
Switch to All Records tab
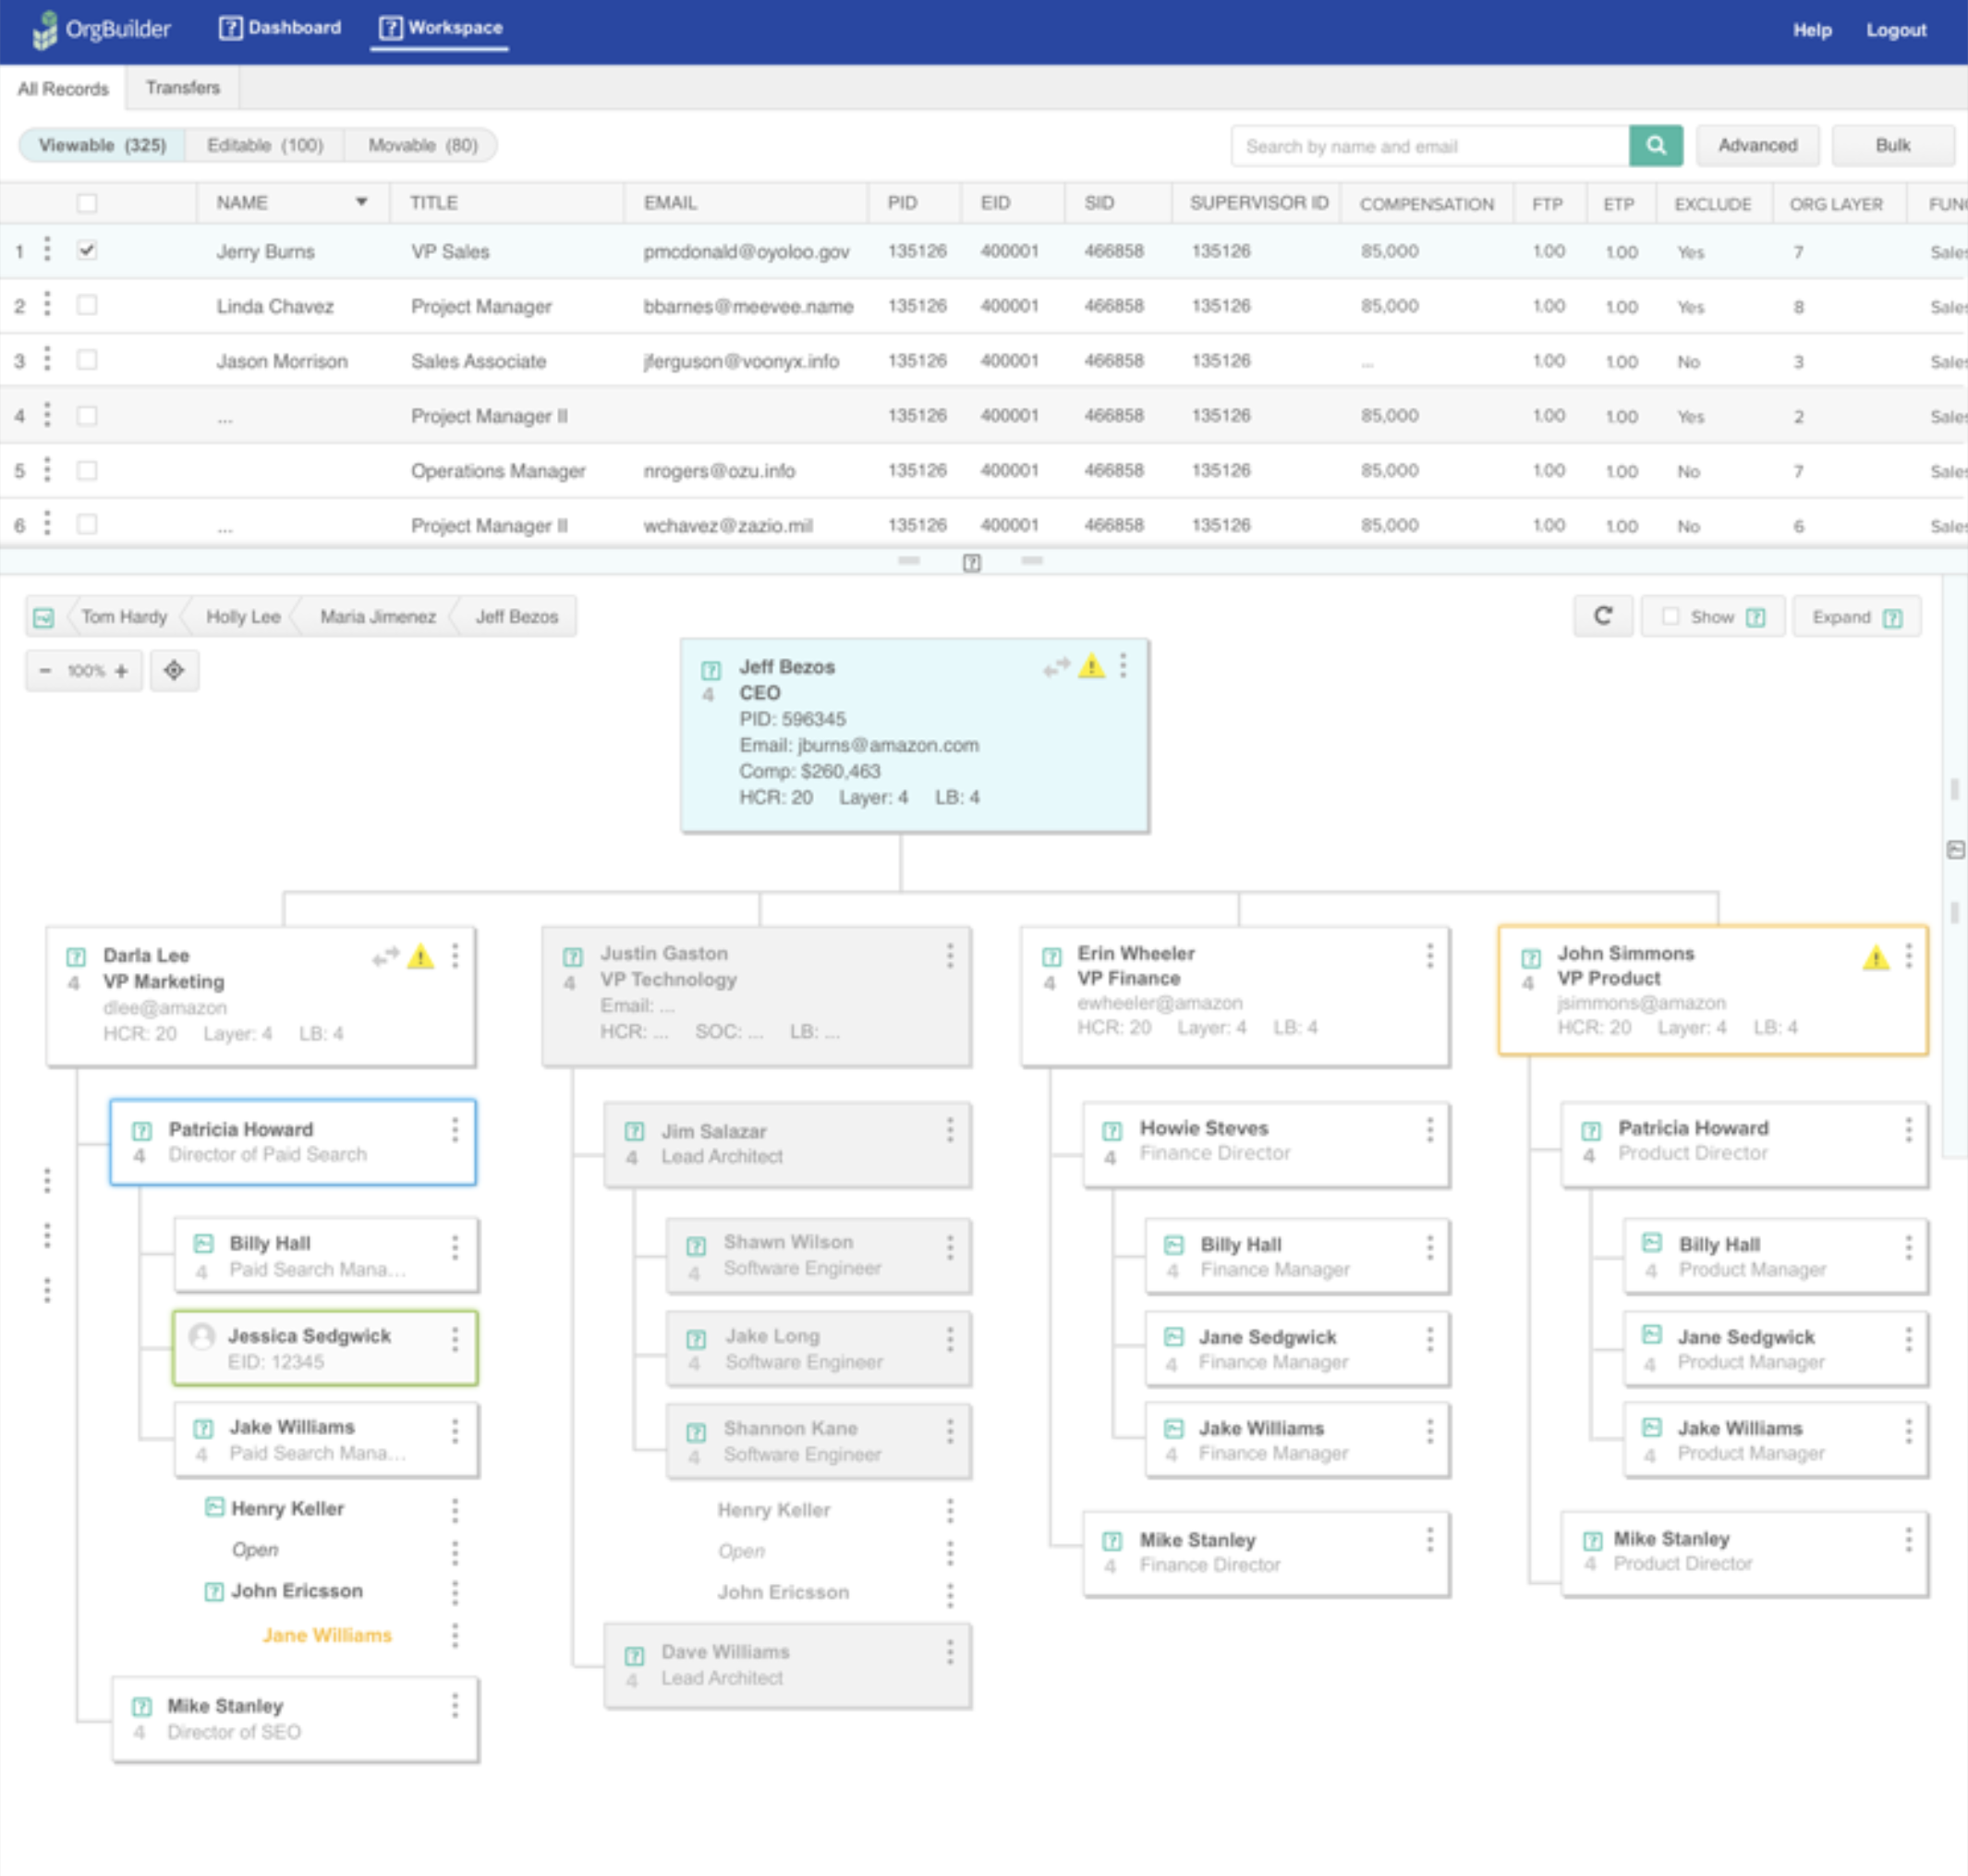pos(63,89)
